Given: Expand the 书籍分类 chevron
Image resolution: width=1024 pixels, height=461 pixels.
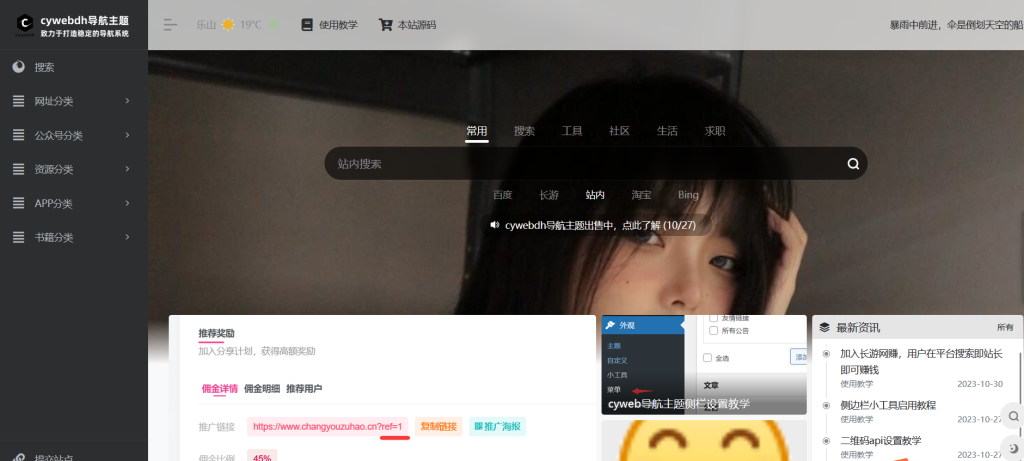Looking at the screenshot, I should coord(127,236).
